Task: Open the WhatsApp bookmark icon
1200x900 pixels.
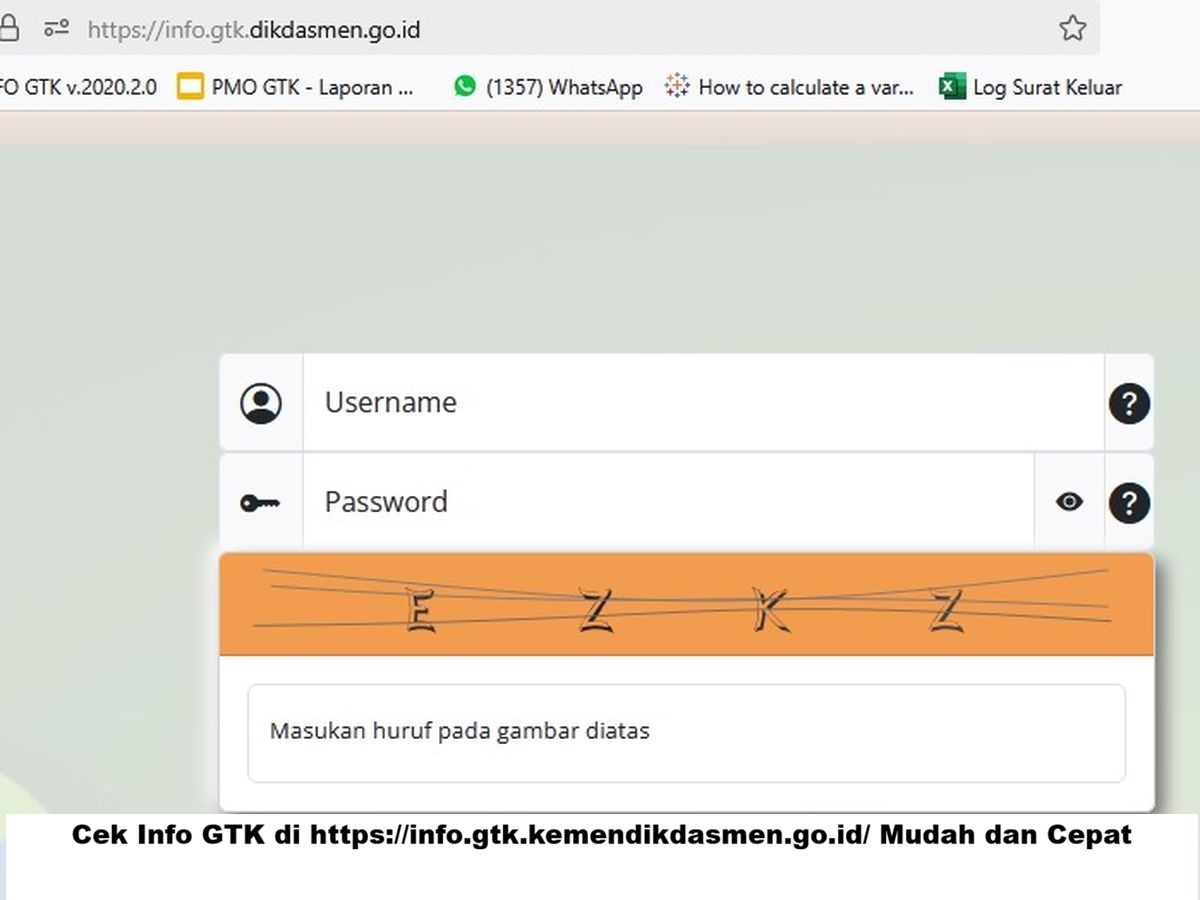Action: (x=465, y=87)
